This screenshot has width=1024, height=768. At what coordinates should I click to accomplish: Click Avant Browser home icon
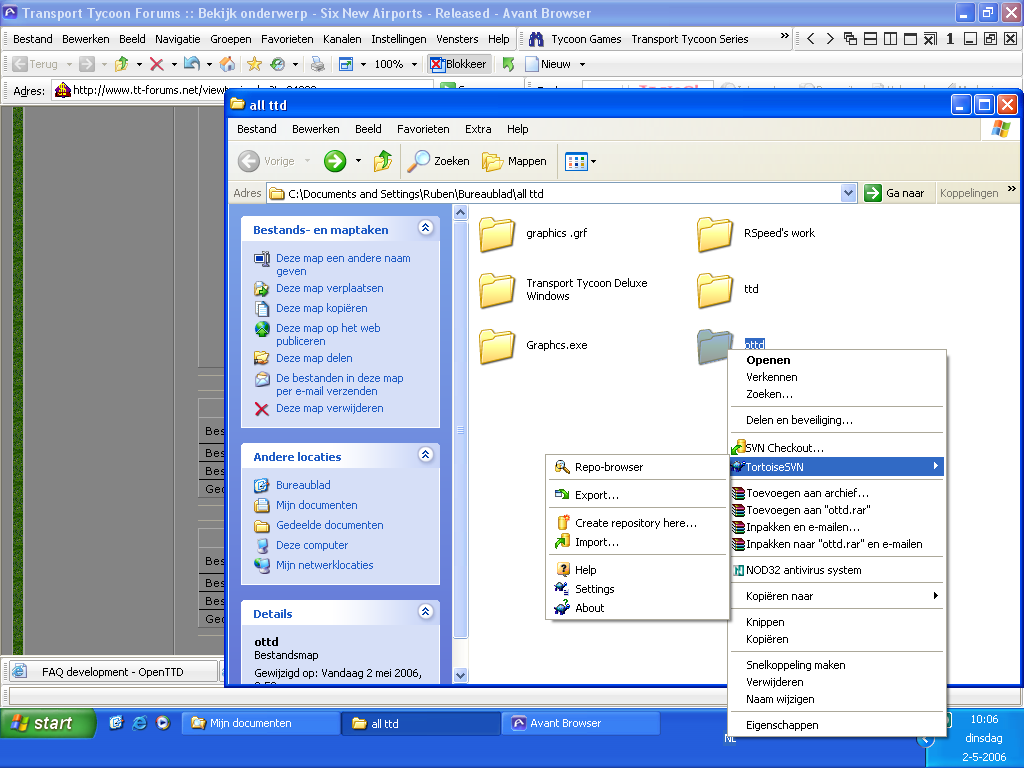click(227, 64)
